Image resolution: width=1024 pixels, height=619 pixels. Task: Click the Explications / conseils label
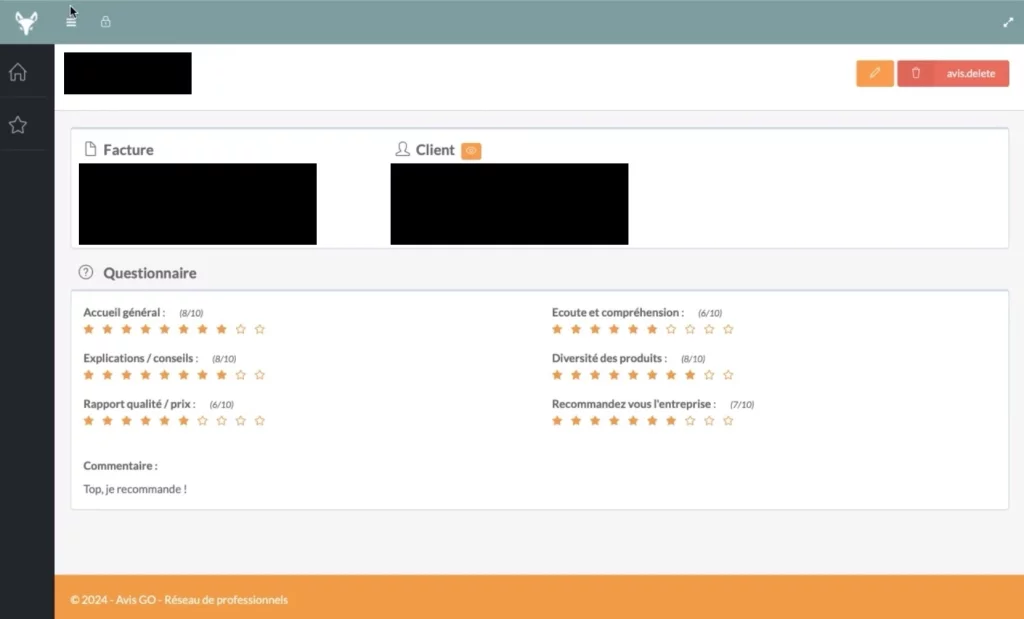140,358
